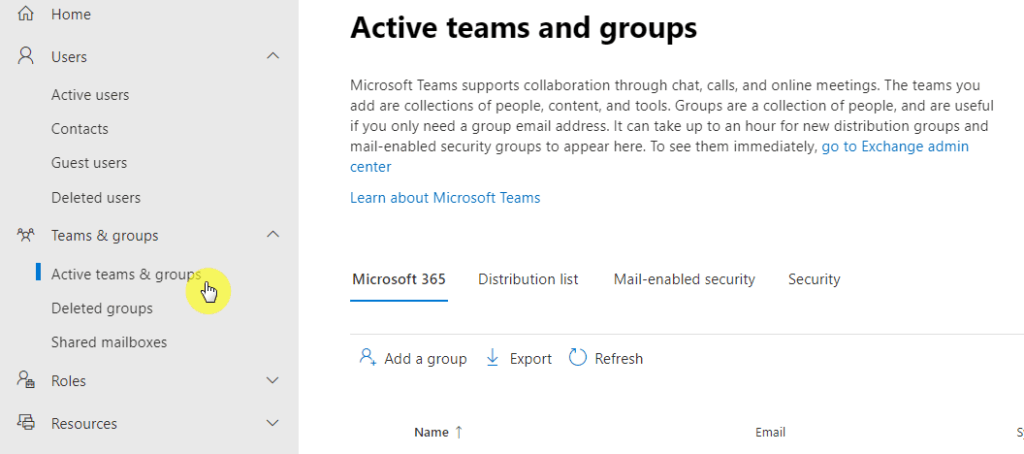Viewport: 1024px width, 454px height.
Task: Switch to the Microsoft 365 tab
Action: click(x=399, y=280)
